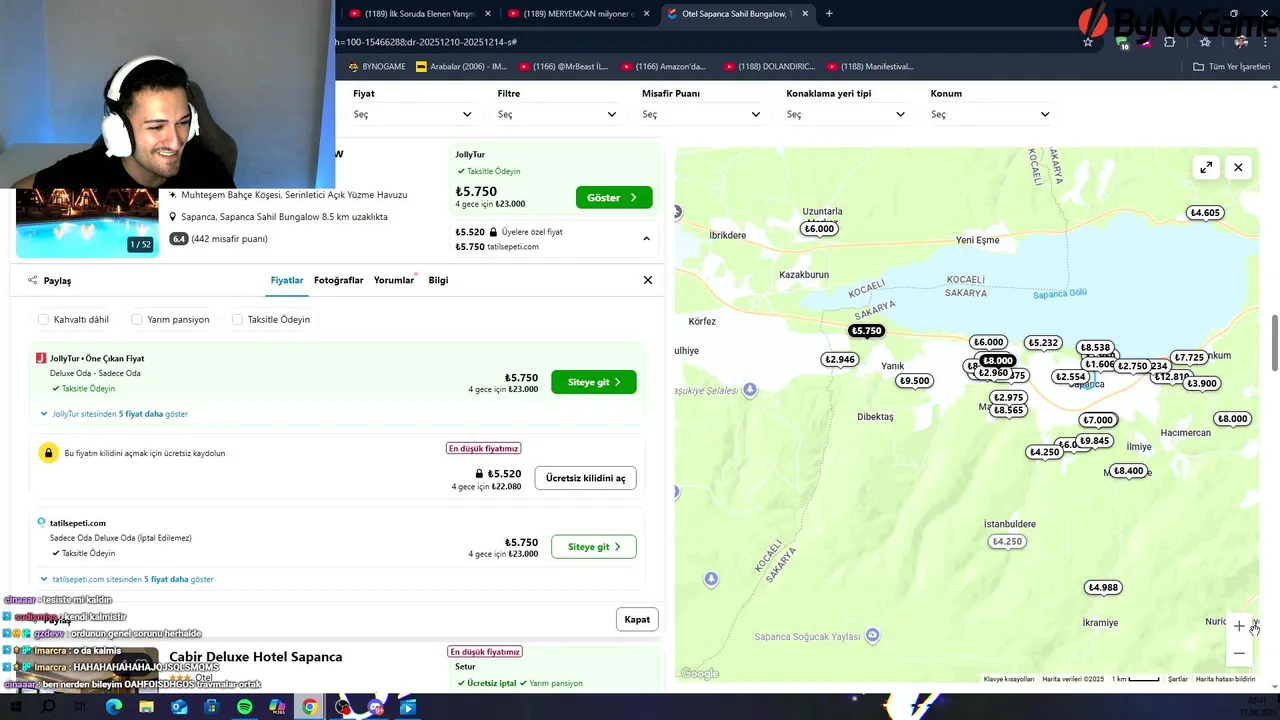The image size is (1280, 720).
Task: Expand the map to fullscreen
Action: (x=1206, y=167)
